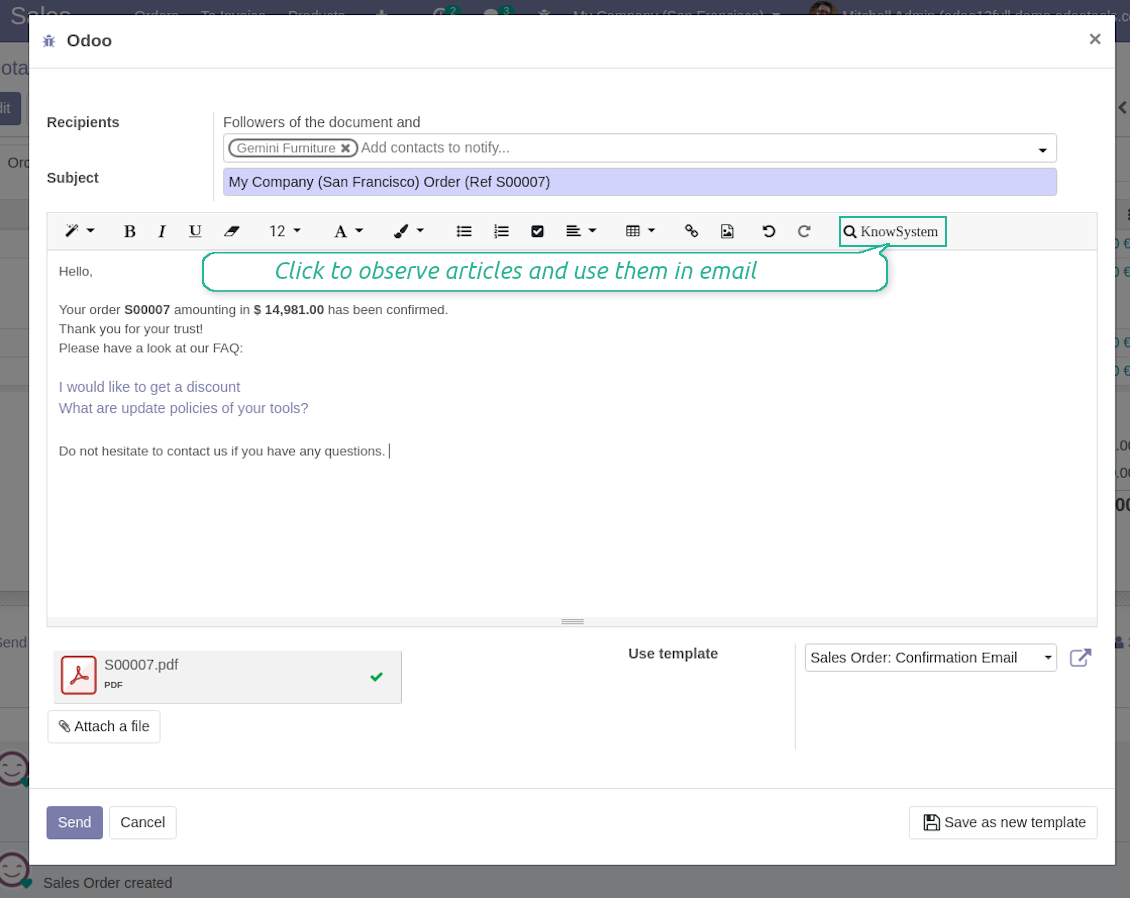Save as new template
The width and height of the screenshot is (1130, 898).
(1003, 822)
